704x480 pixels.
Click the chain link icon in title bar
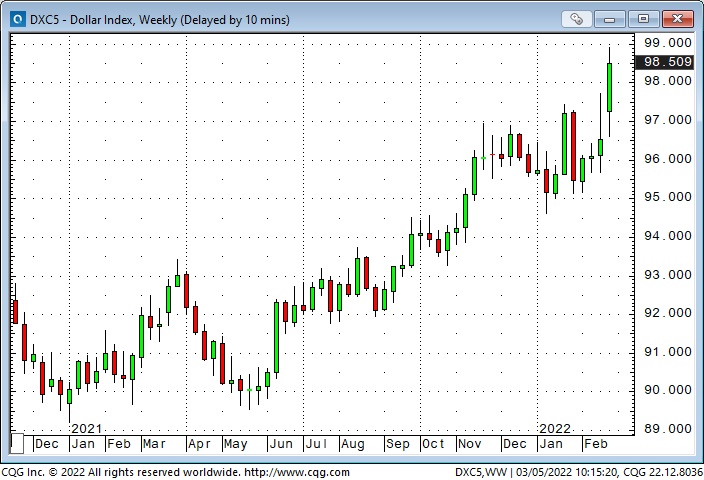click(x=576, y=19)
